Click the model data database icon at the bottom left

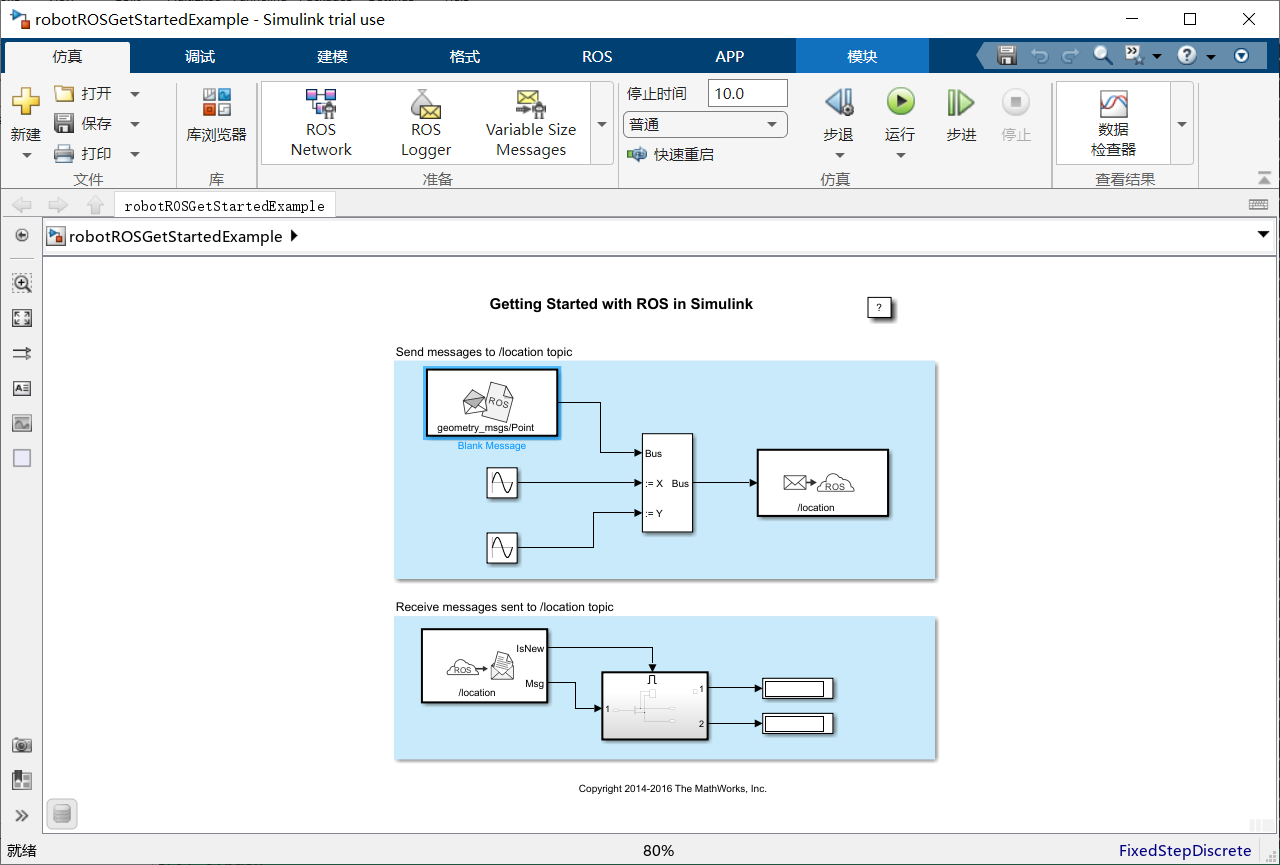62,814
